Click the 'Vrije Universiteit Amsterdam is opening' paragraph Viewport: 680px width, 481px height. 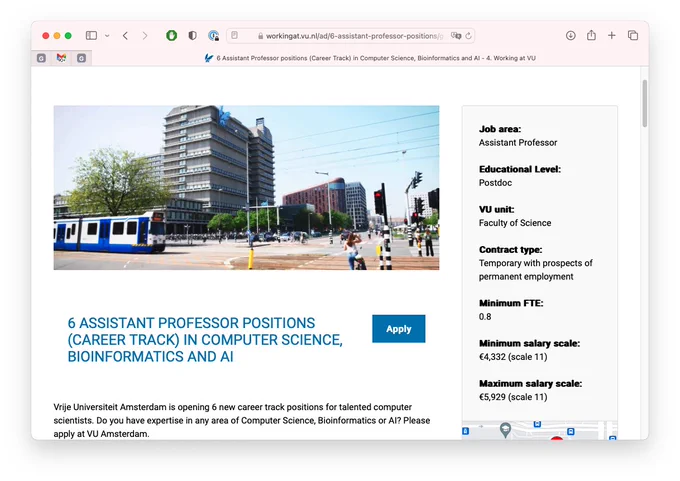tap(242, 420)
